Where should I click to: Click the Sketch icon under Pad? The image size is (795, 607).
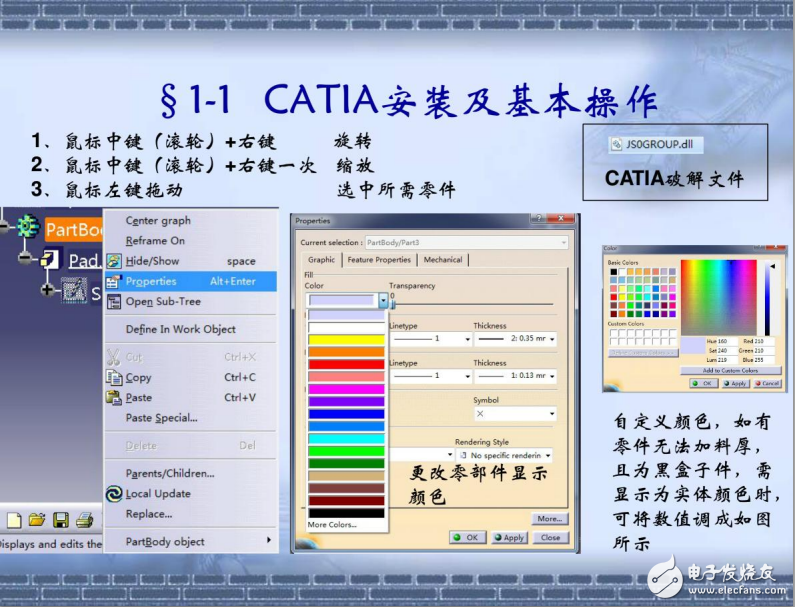(74, 291)
